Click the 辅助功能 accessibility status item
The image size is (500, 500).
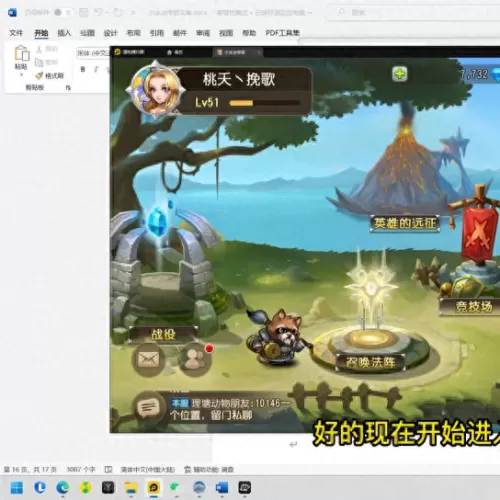(x=209, y=470)
